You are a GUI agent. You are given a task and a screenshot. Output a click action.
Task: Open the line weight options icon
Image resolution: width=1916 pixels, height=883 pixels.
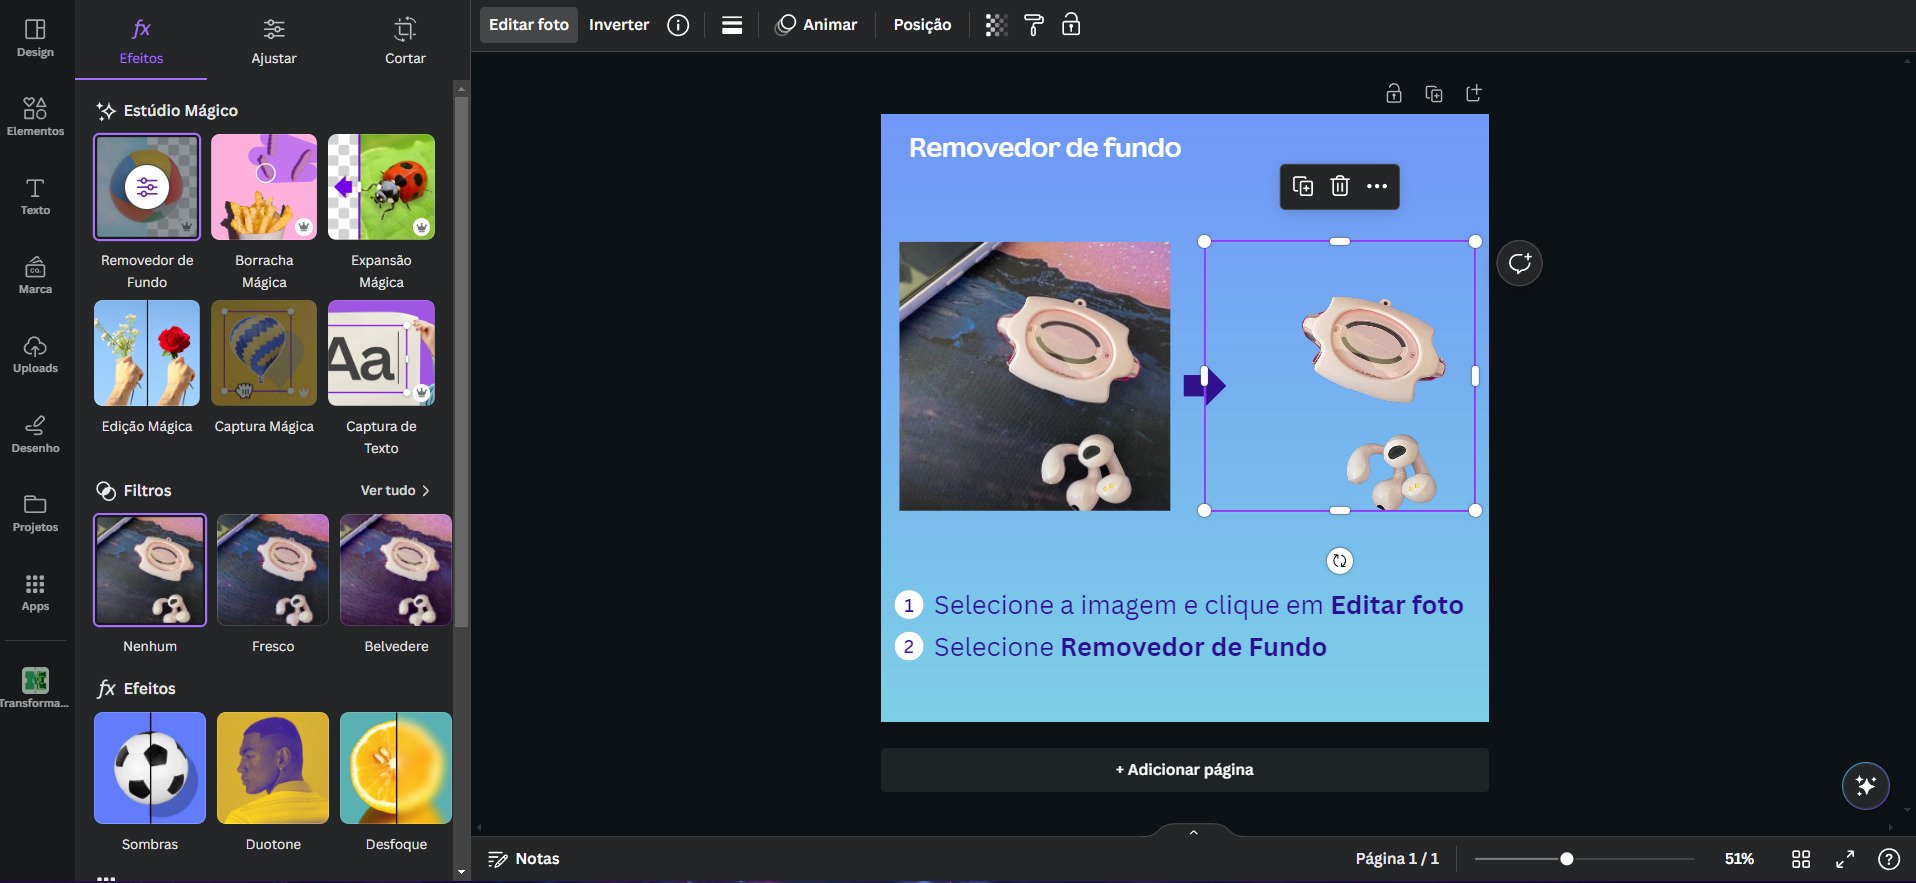pos(732,25)
